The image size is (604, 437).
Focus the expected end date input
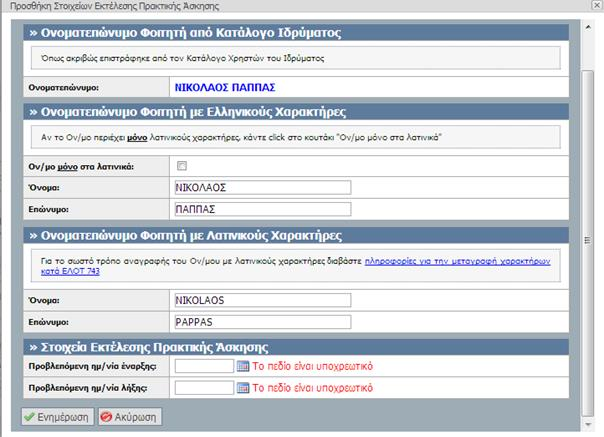tap(204, 388)
